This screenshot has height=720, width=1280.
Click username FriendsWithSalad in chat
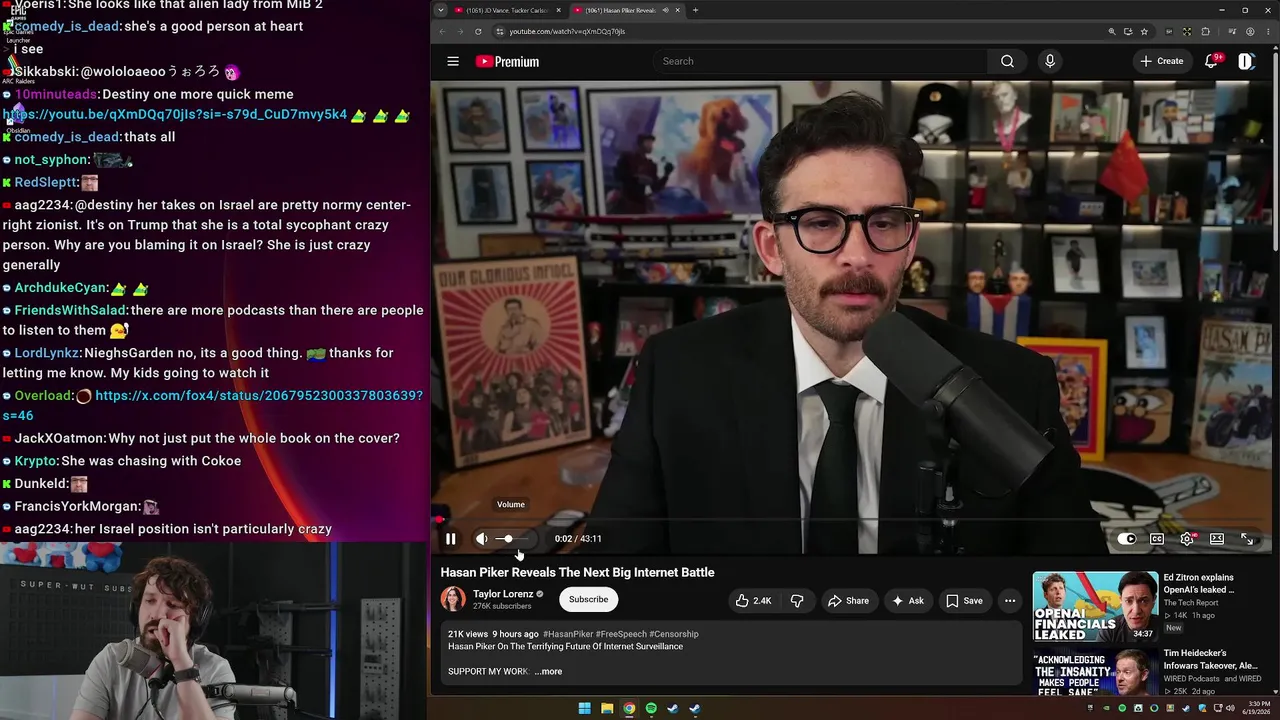point(70,310)
